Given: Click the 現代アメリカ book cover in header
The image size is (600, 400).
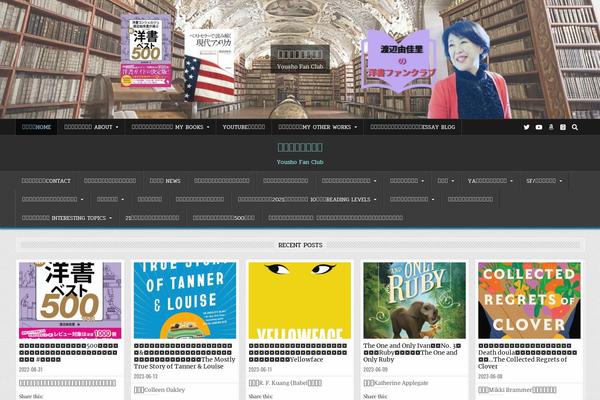Looking at the screenshot, I should click(x=209, y=66).
